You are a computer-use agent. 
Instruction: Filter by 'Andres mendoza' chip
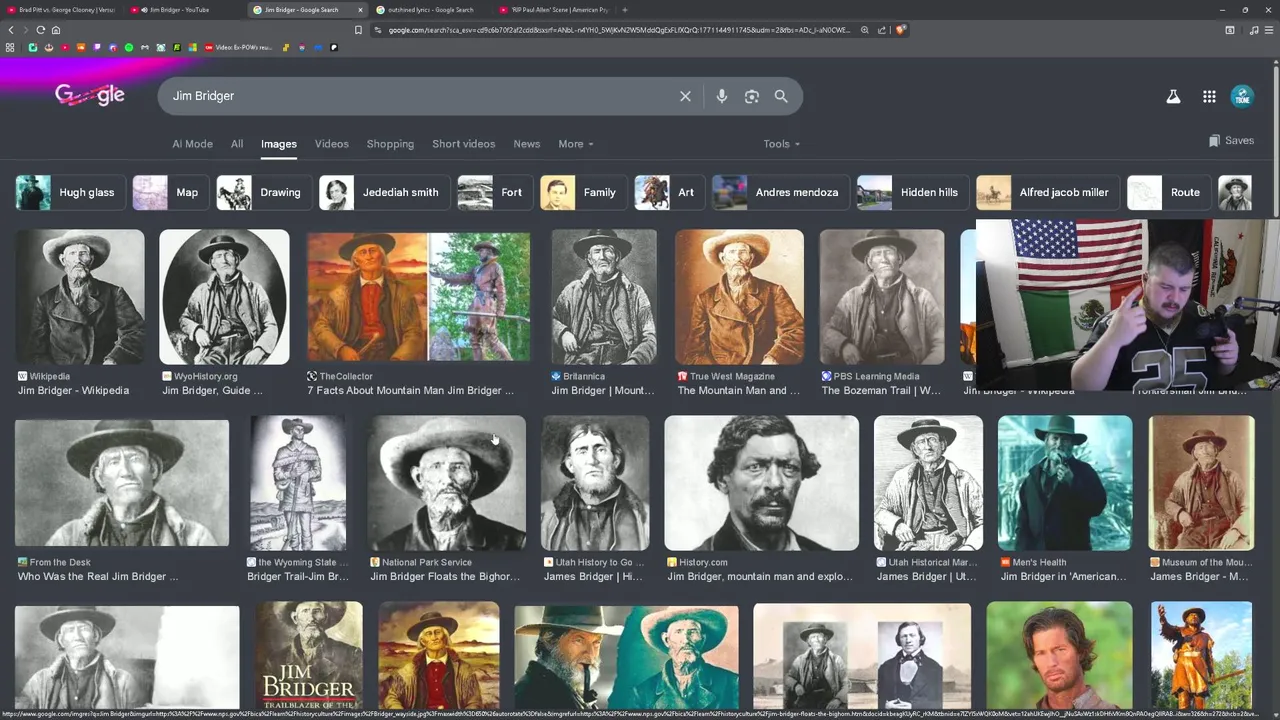(779, 192)
